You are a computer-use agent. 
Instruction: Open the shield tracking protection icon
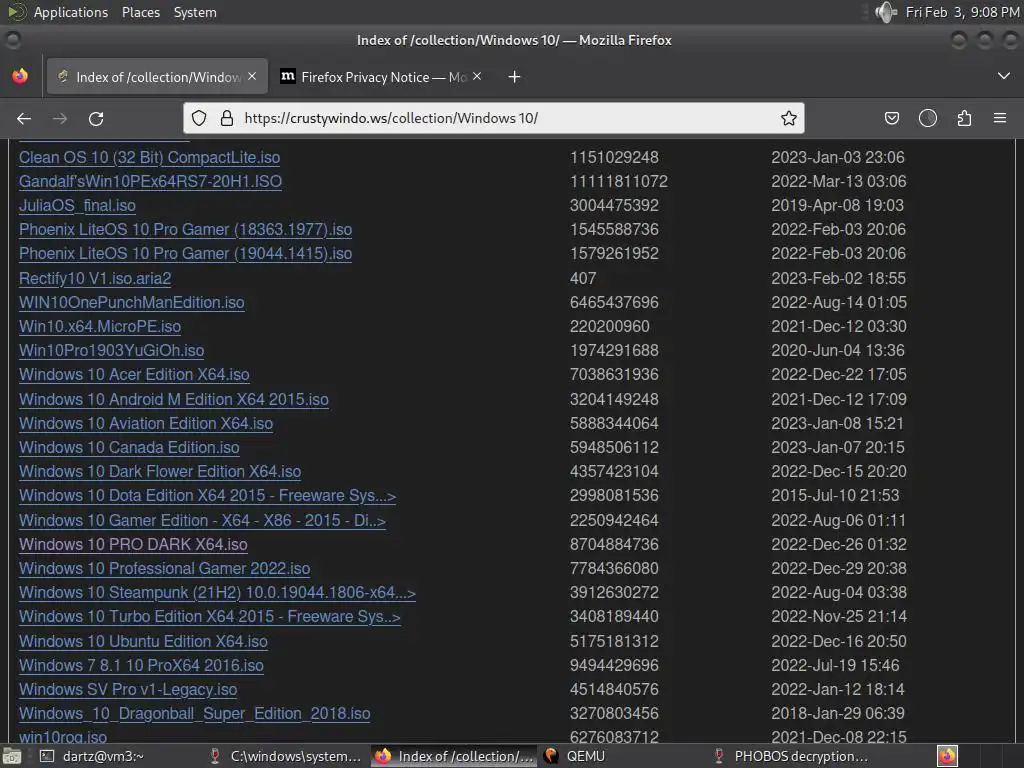(x=199, y=118)
